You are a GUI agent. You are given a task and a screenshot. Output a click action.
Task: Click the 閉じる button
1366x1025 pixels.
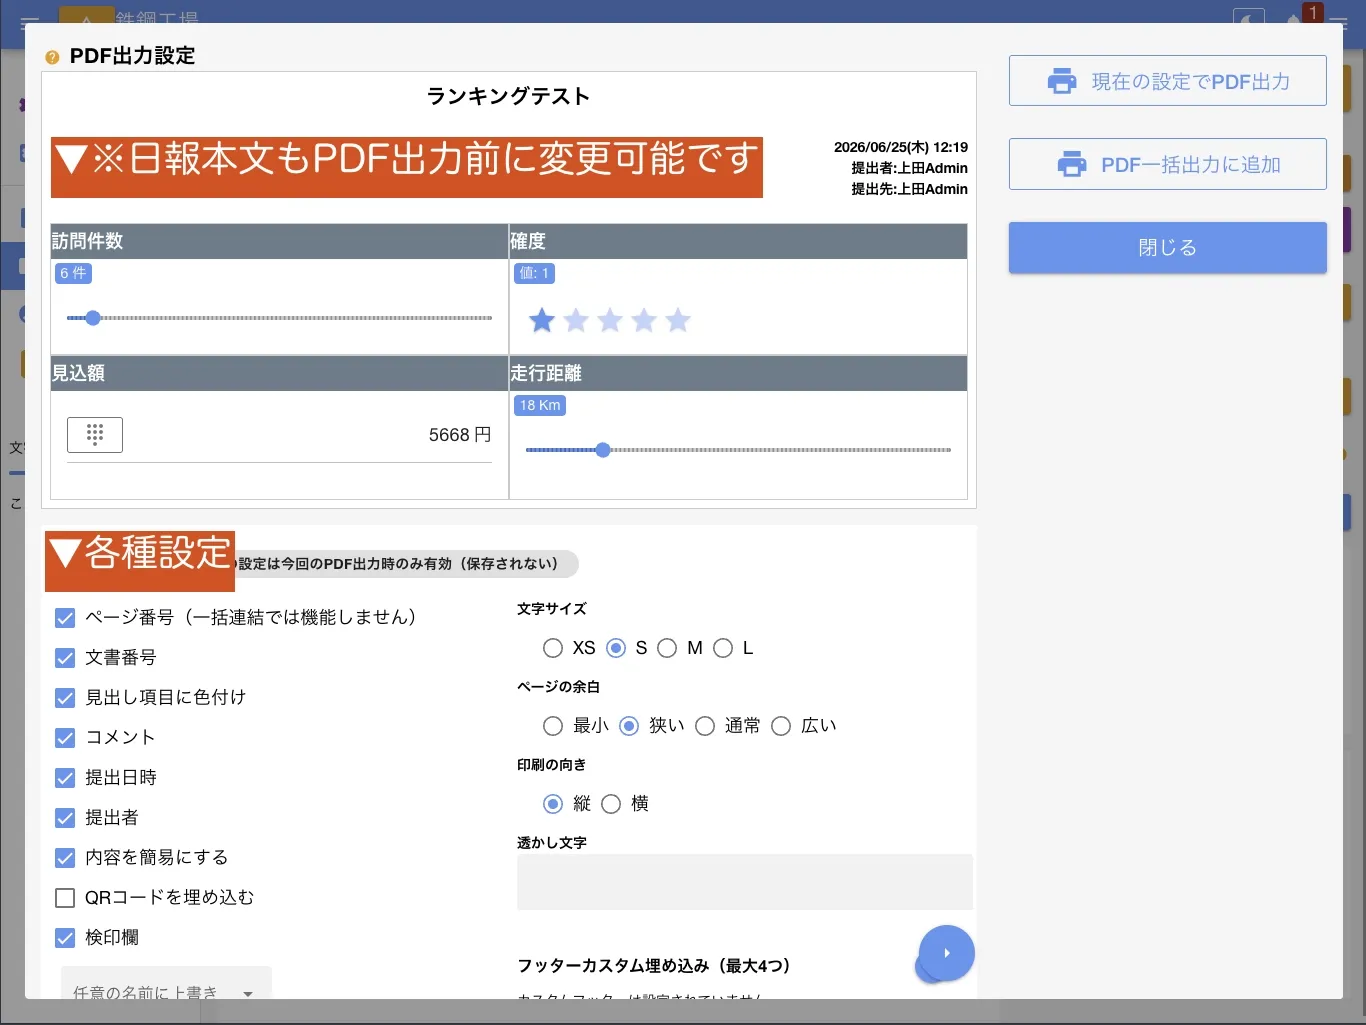(x=1167, y=248)
